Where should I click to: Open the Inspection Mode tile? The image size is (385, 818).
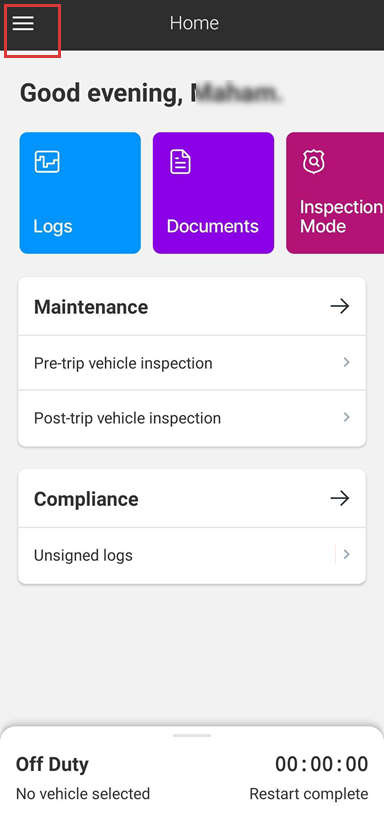point(335,193)
